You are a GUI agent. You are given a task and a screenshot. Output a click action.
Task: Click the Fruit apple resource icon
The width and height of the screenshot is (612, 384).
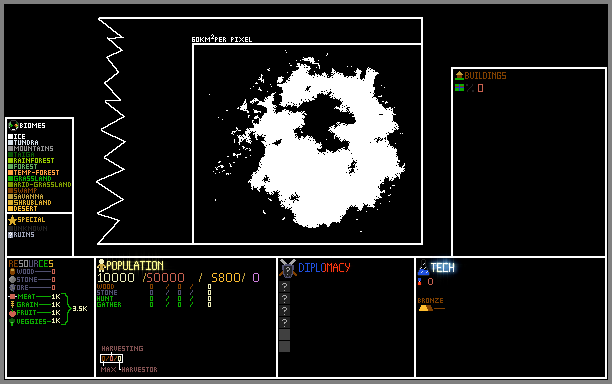(12, 313)
